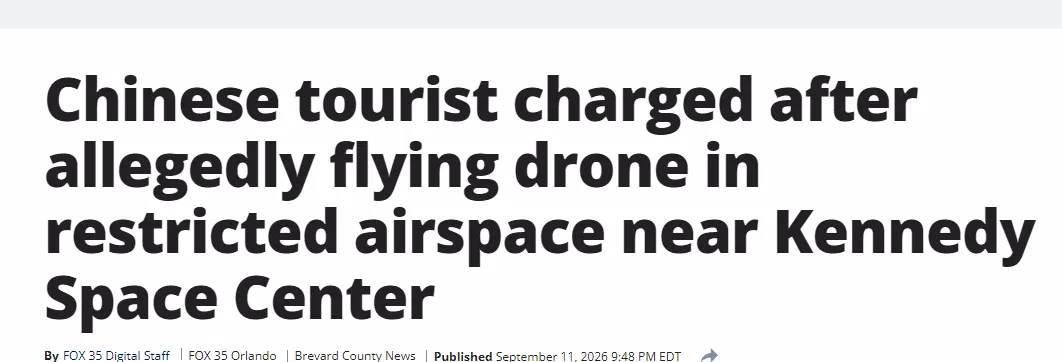The width and height of the screenshot is (1062, 362).
Task: Click the word "By" in the byline
Action: [51, 356]
